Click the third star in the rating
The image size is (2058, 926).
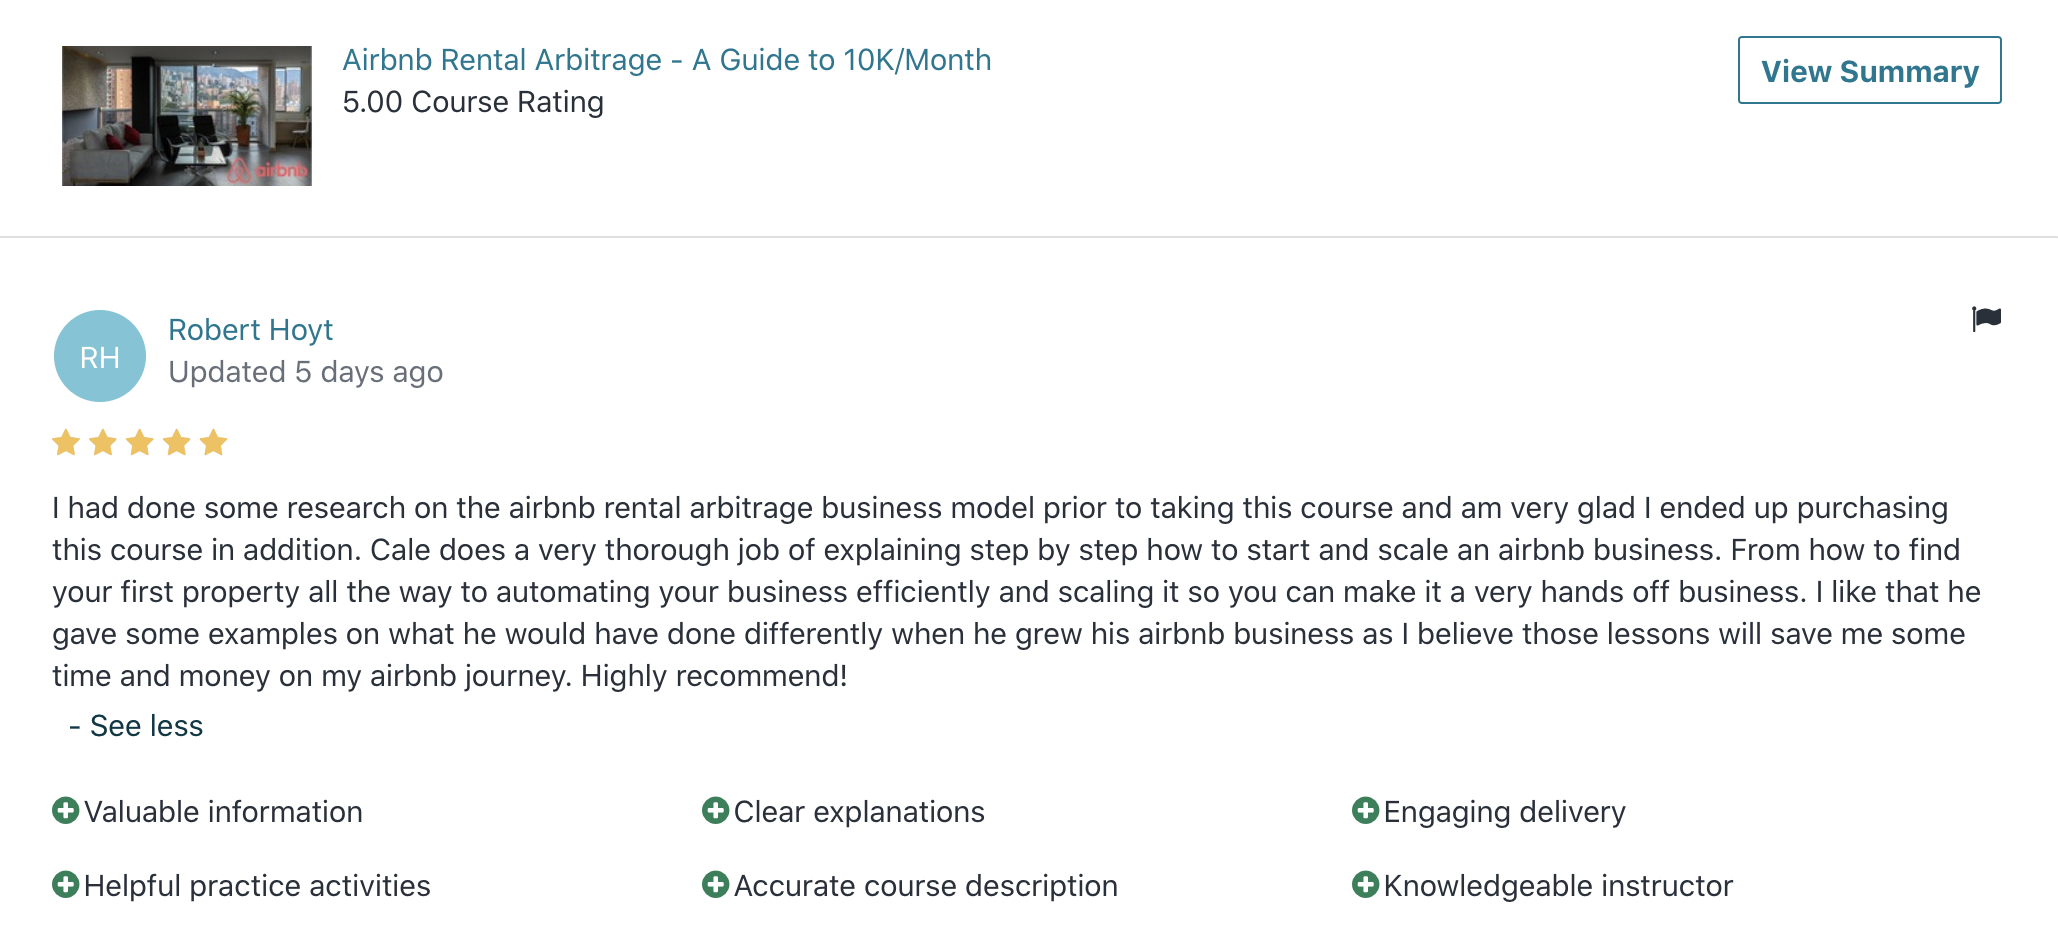[x=139, y=442]
